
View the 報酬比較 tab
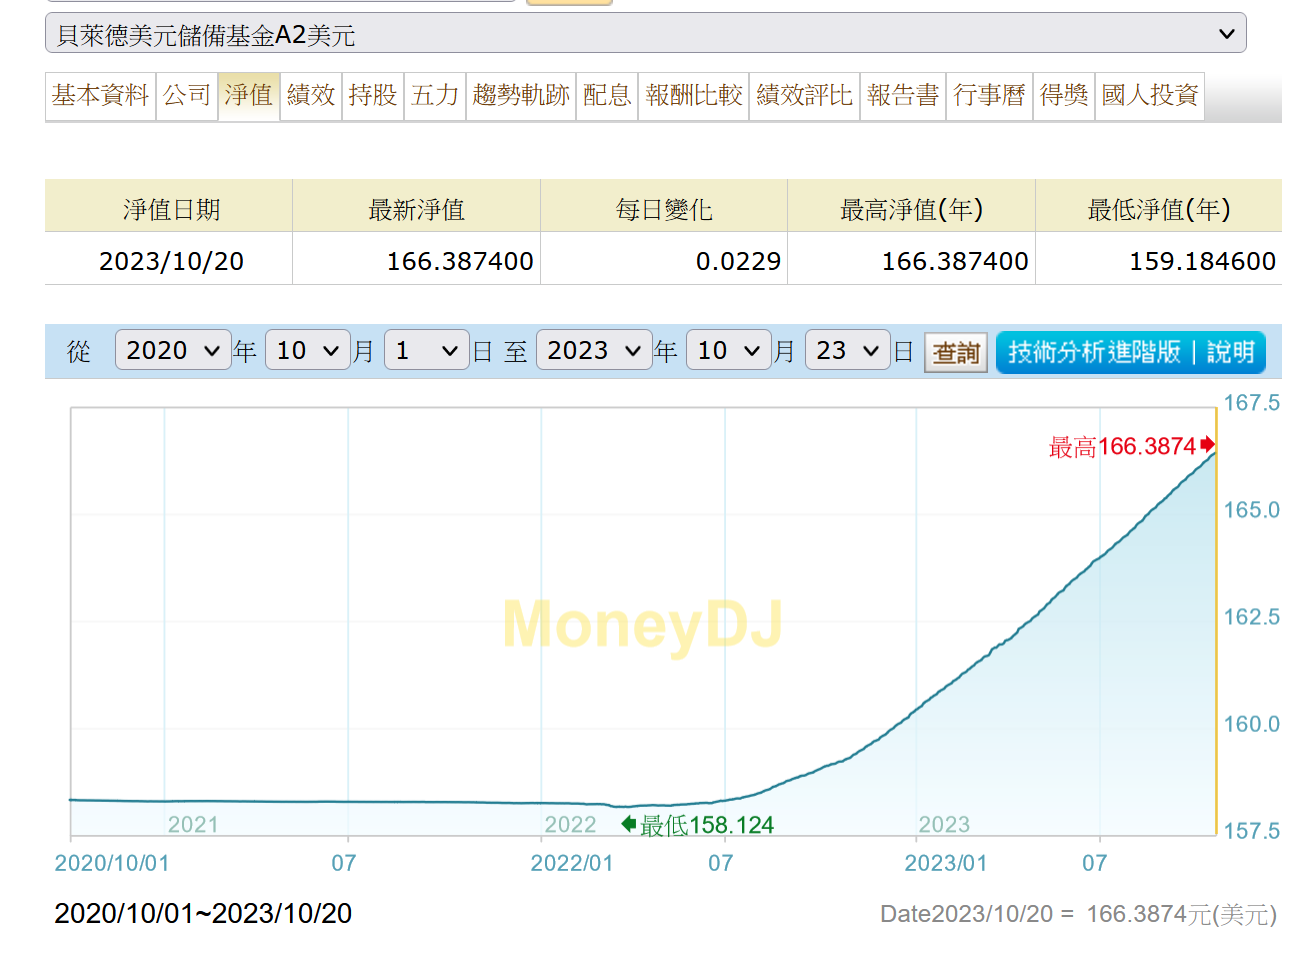694,96
